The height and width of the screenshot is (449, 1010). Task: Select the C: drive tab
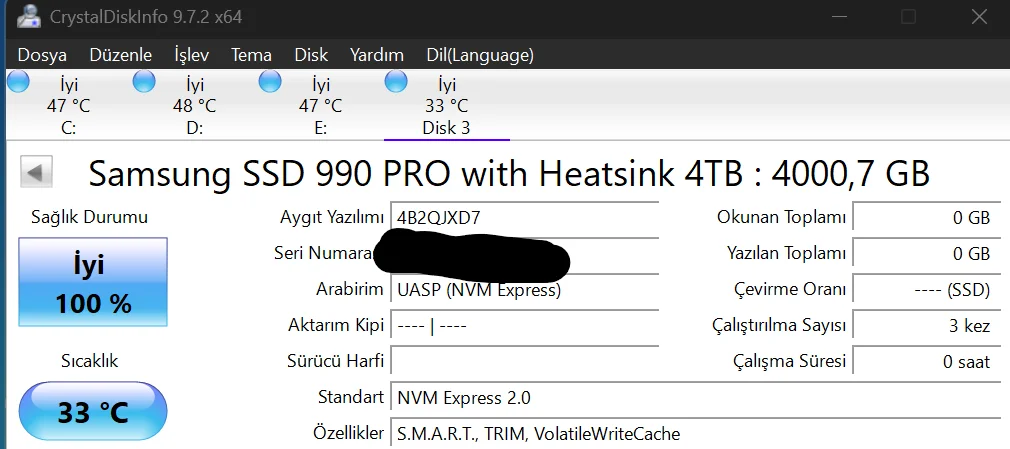point(68,106)
